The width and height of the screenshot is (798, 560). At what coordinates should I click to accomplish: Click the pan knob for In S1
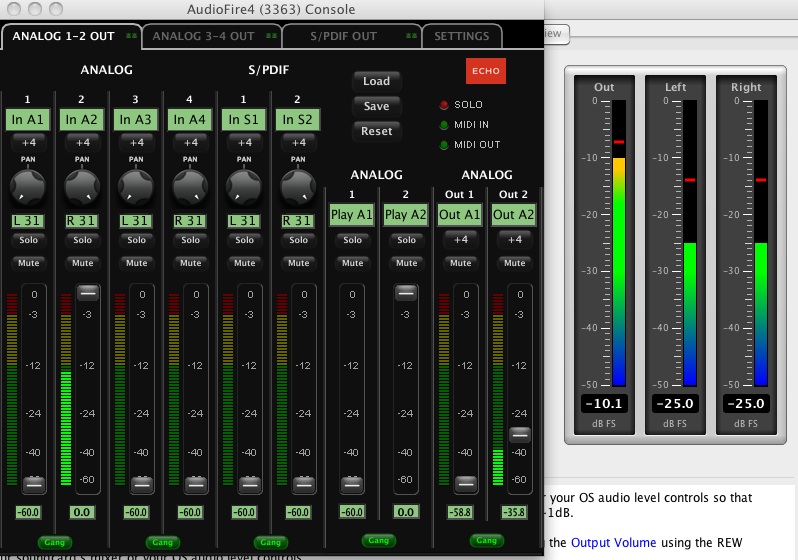pos(244,187)
